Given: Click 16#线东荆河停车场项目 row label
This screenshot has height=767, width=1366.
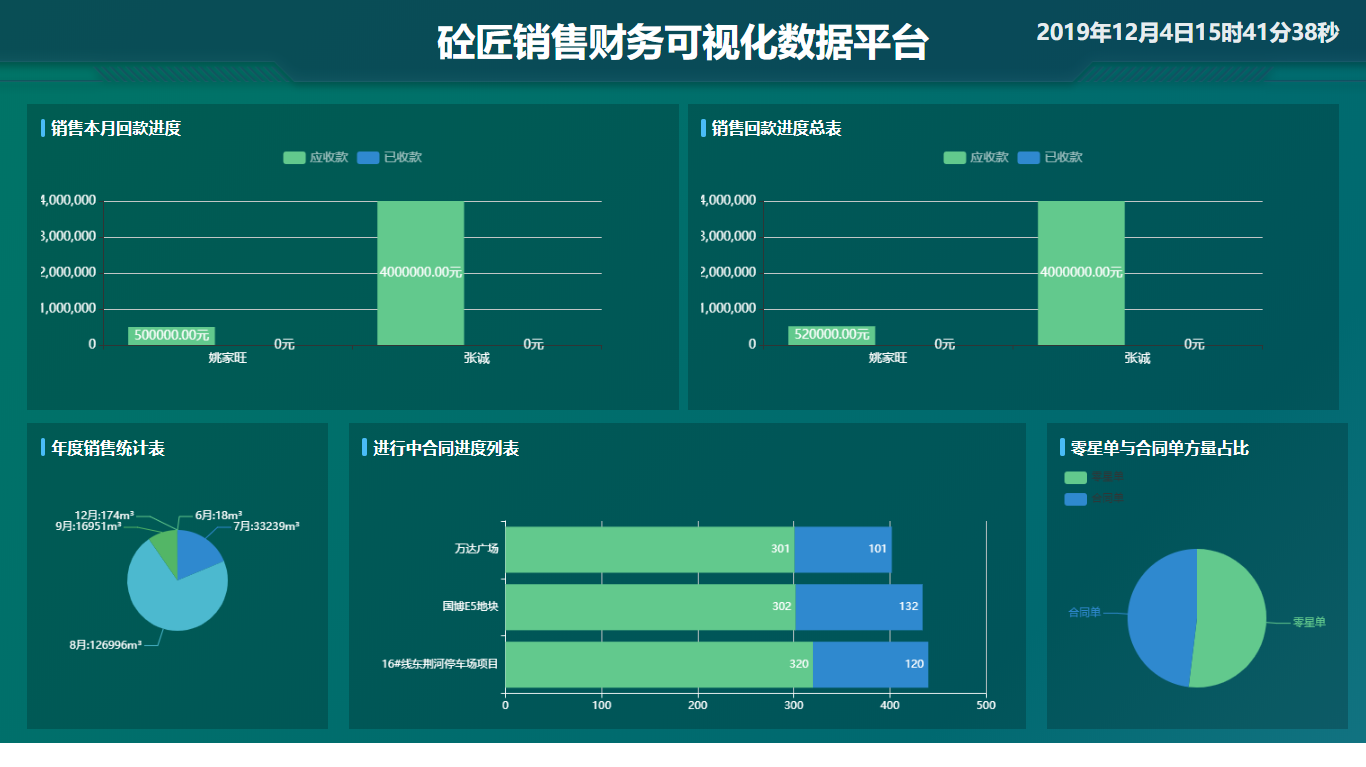Looking at the screenshot, I should click(440, 664).
